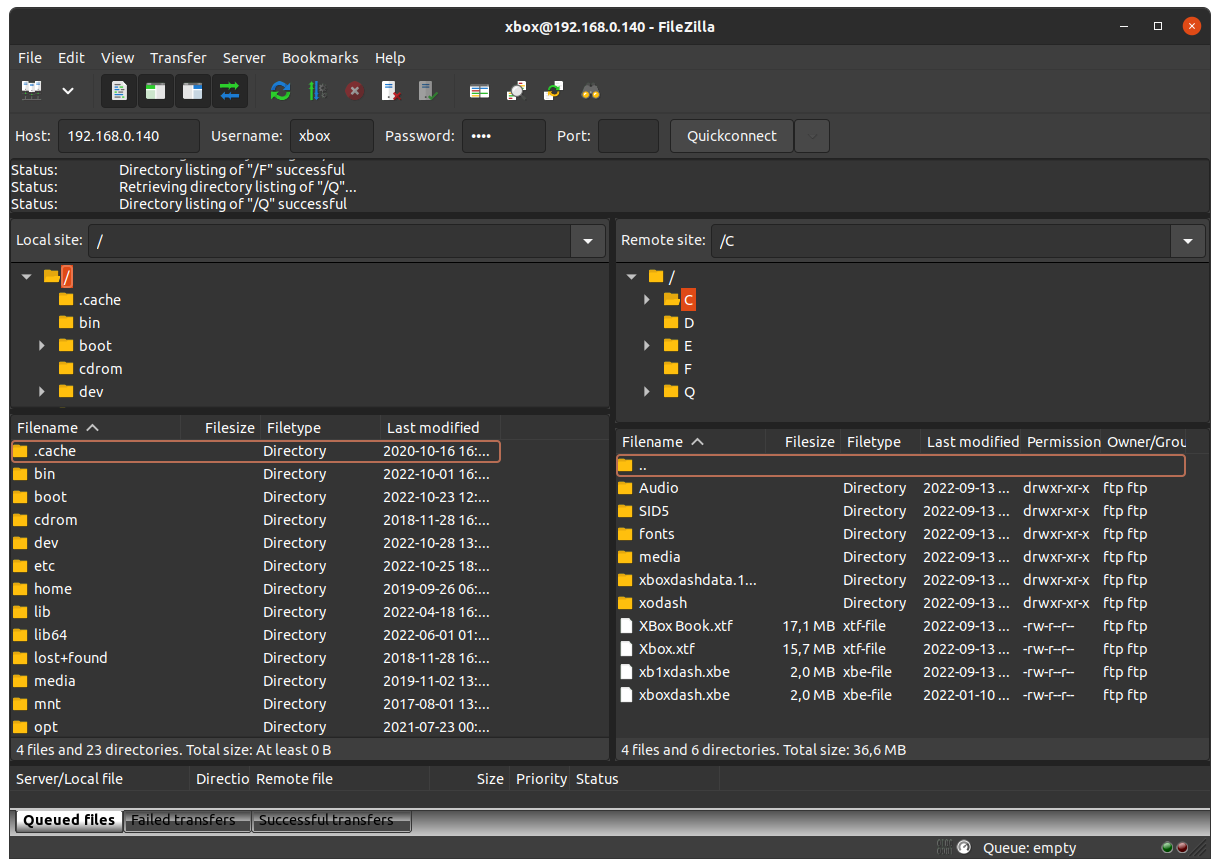Focus the Username input field
This screenshot has height=868, width=1220.
tap(332, 136)
